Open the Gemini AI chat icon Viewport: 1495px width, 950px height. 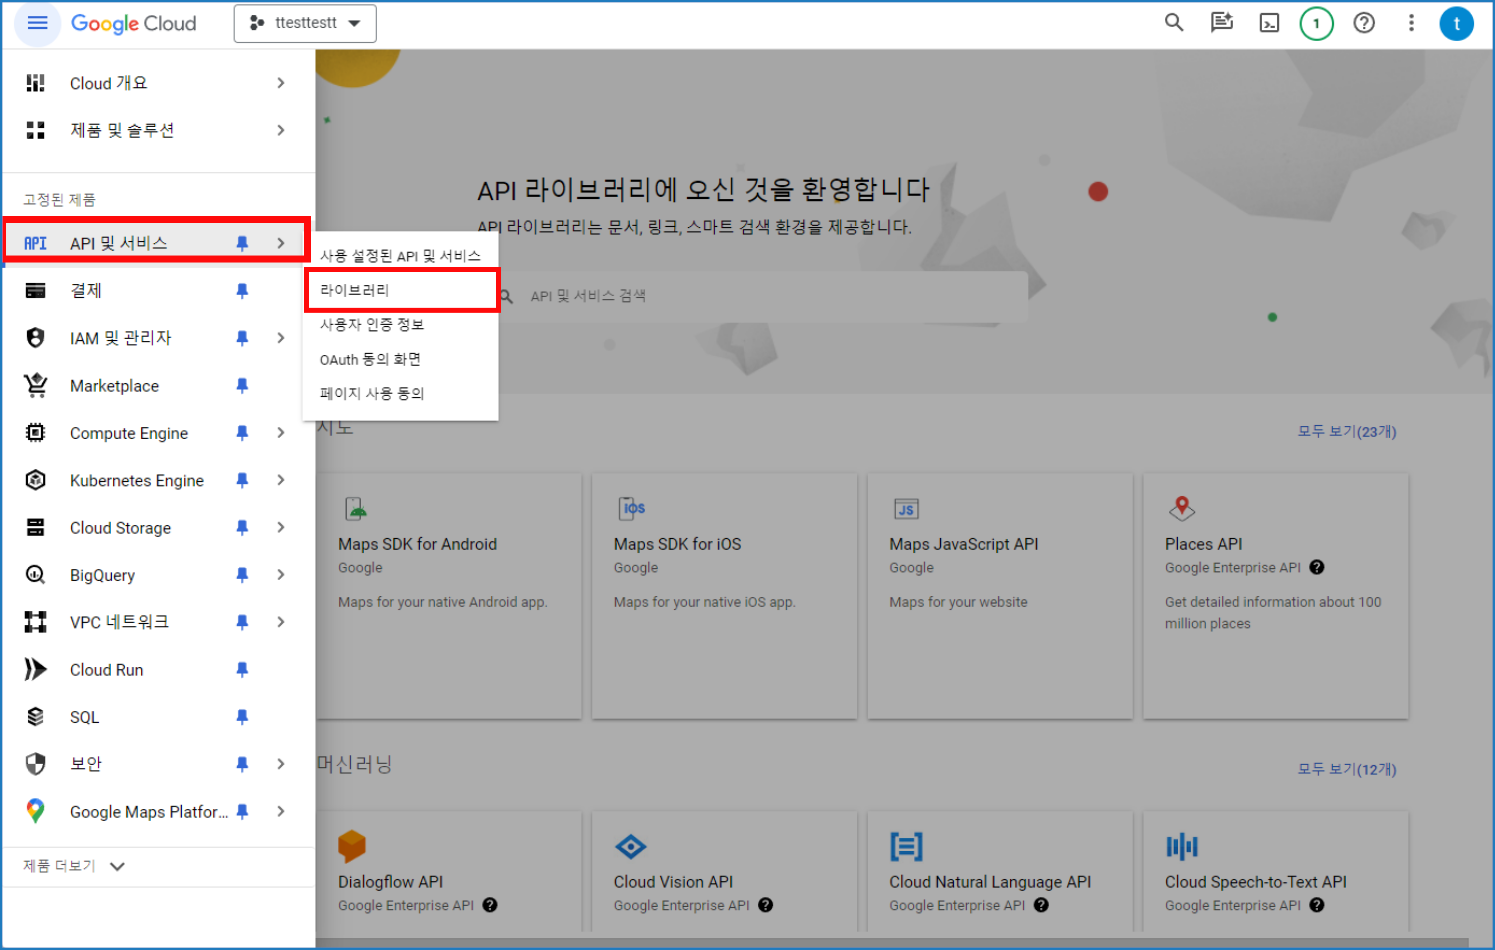(1221, 23)
